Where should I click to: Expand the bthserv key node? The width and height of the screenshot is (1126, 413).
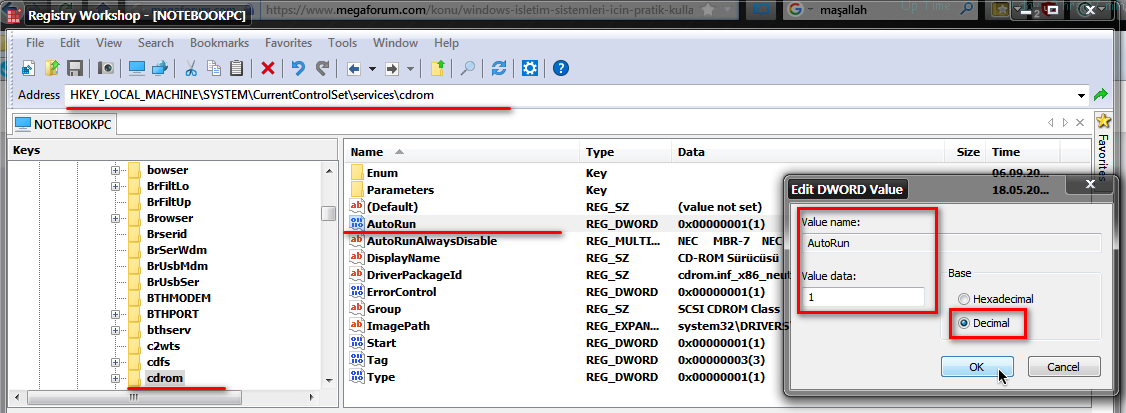click(115, 330)
